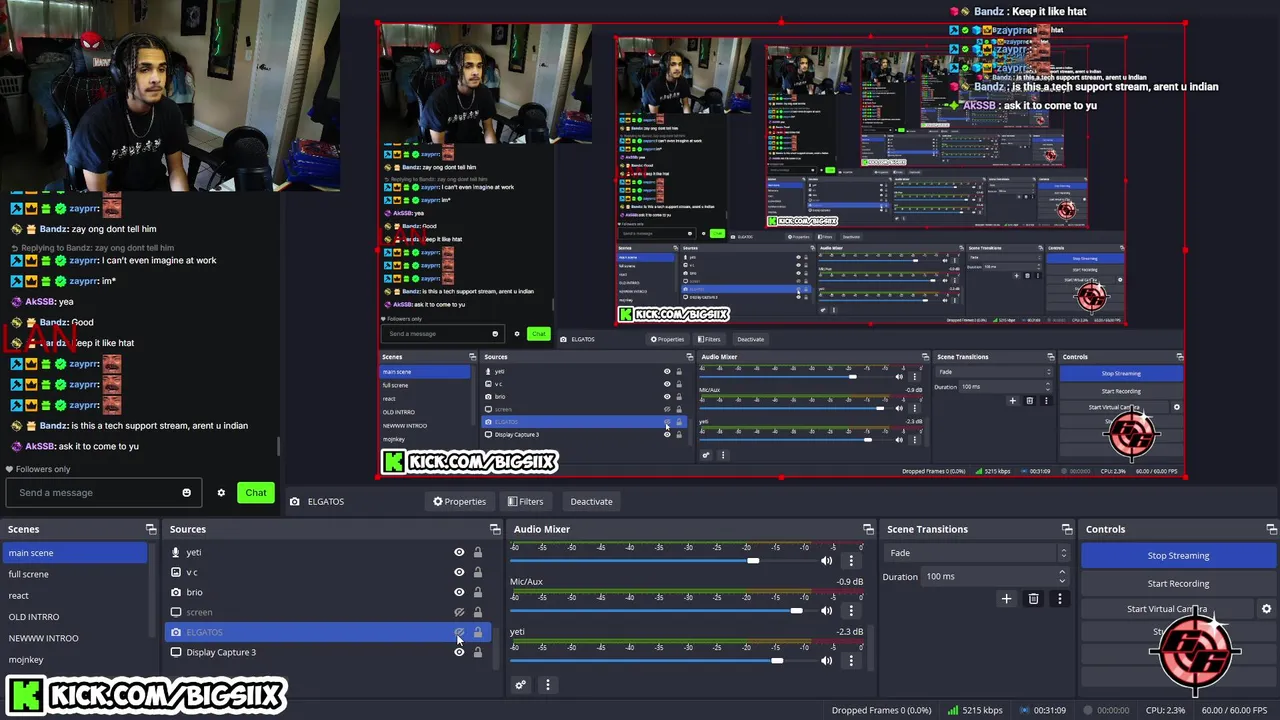Click Dropped Frames 0 (0.0%) in status bar

click(881, 710)
